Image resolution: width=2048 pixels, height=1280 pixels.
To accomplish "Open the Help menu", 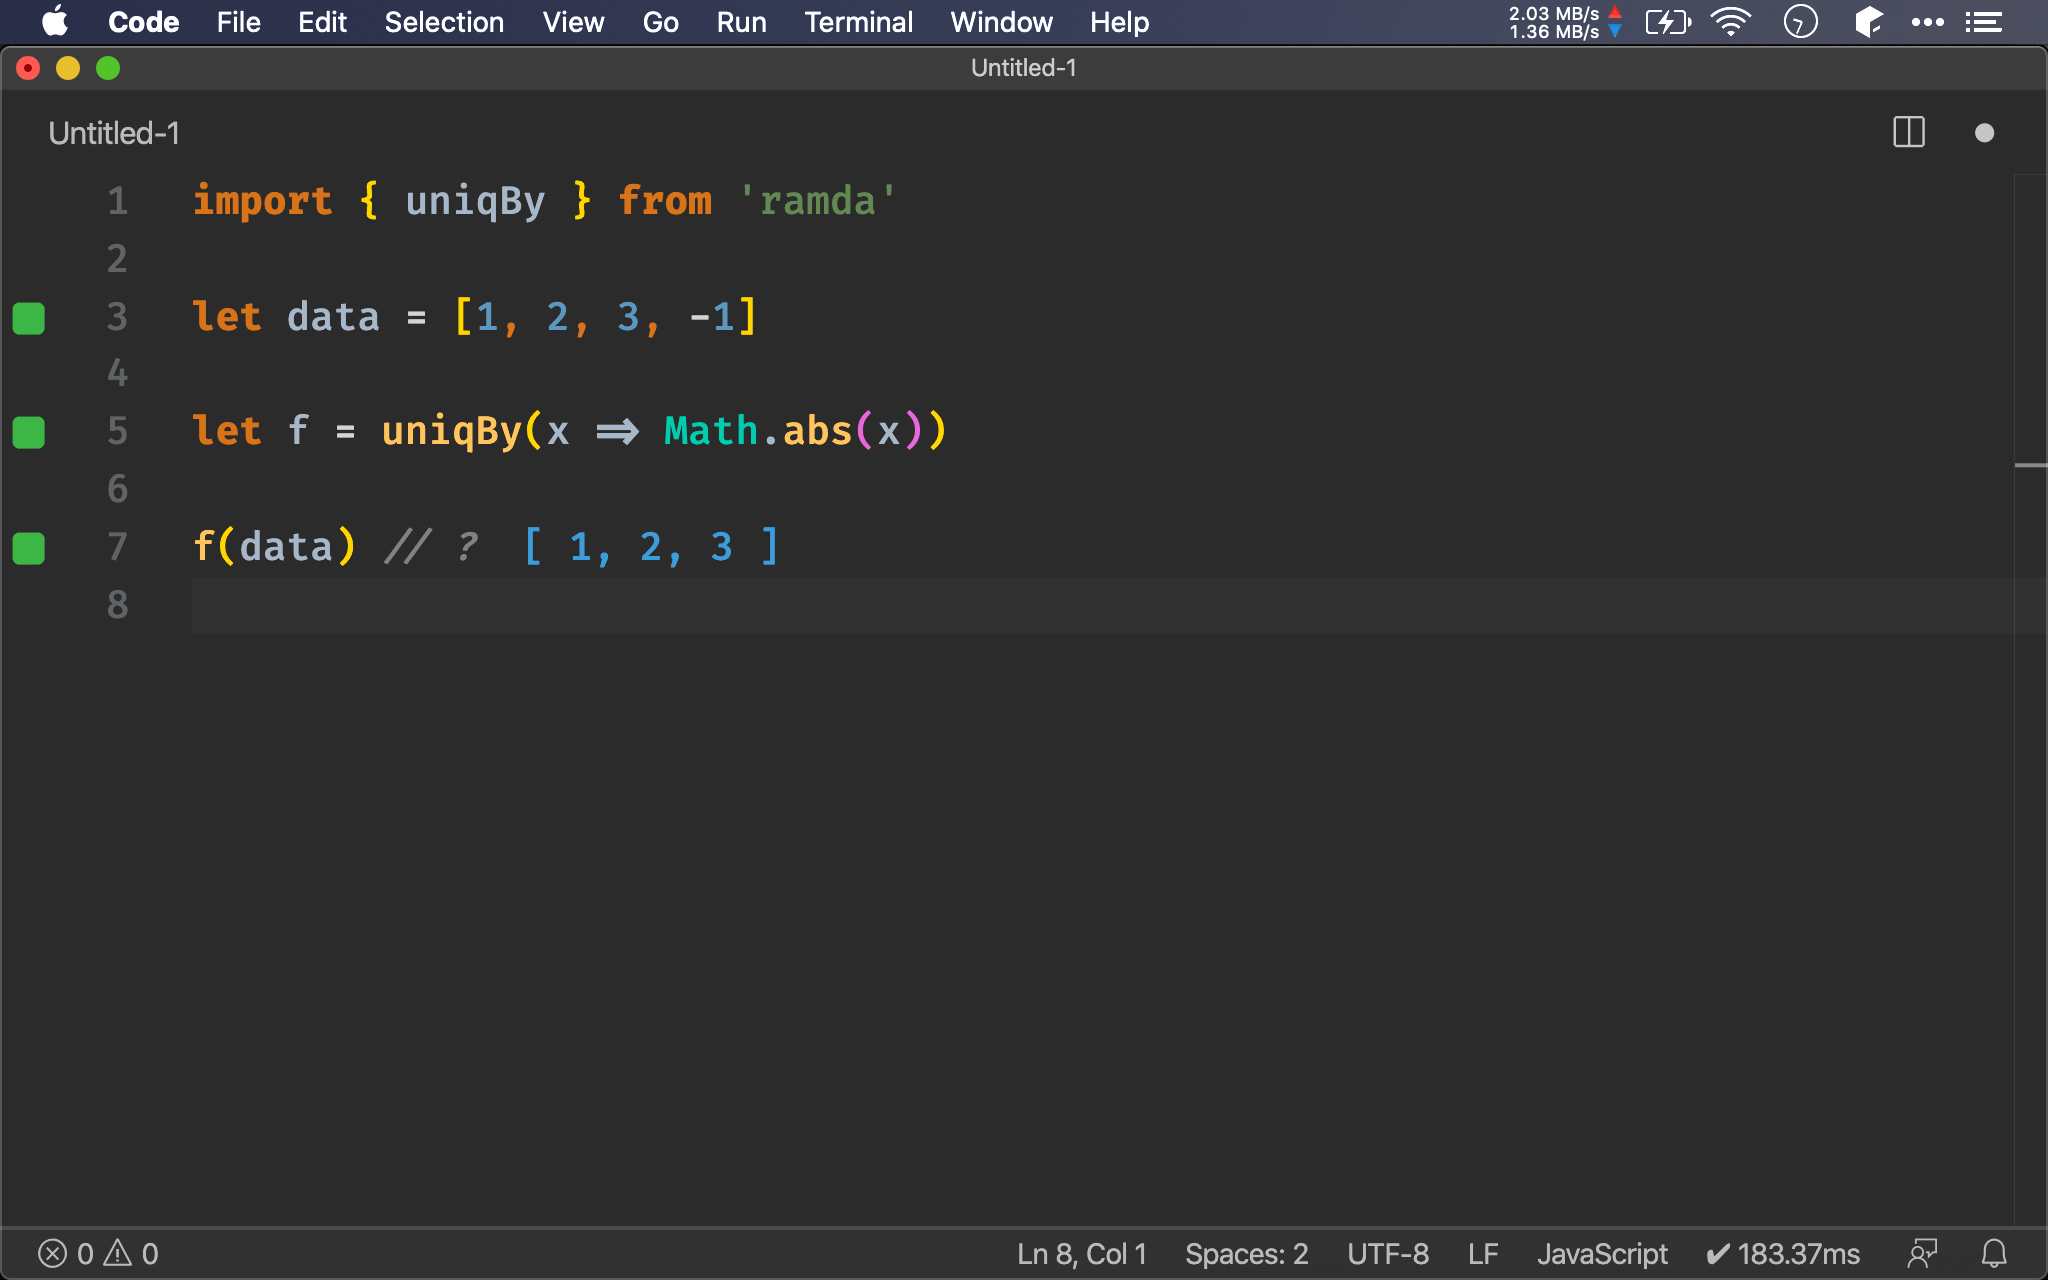I will (1119, 22).
